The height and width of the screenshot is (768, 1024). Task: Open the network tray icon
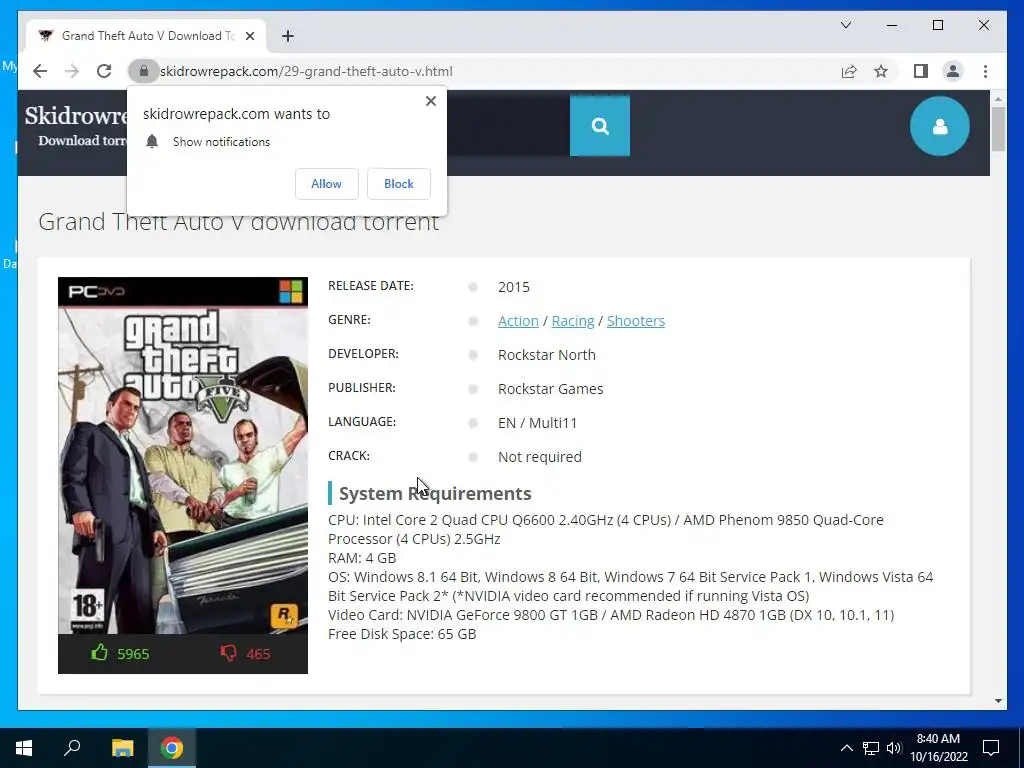871,748
